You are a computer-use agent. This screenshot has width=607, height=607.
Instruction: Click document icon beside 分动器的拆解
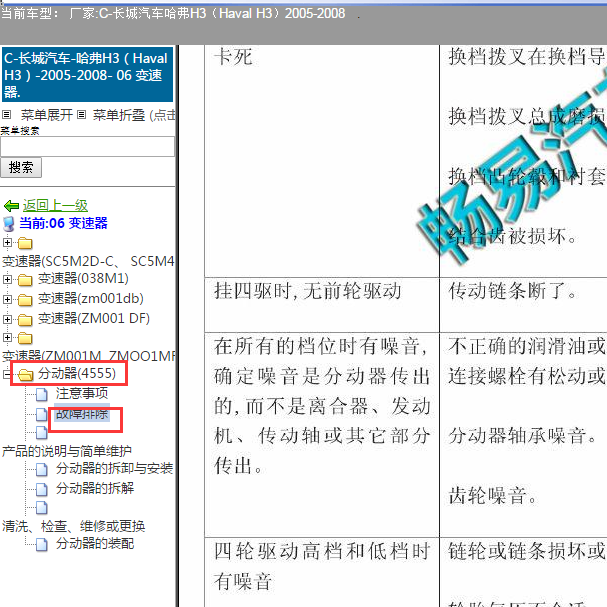coord(42,489)
